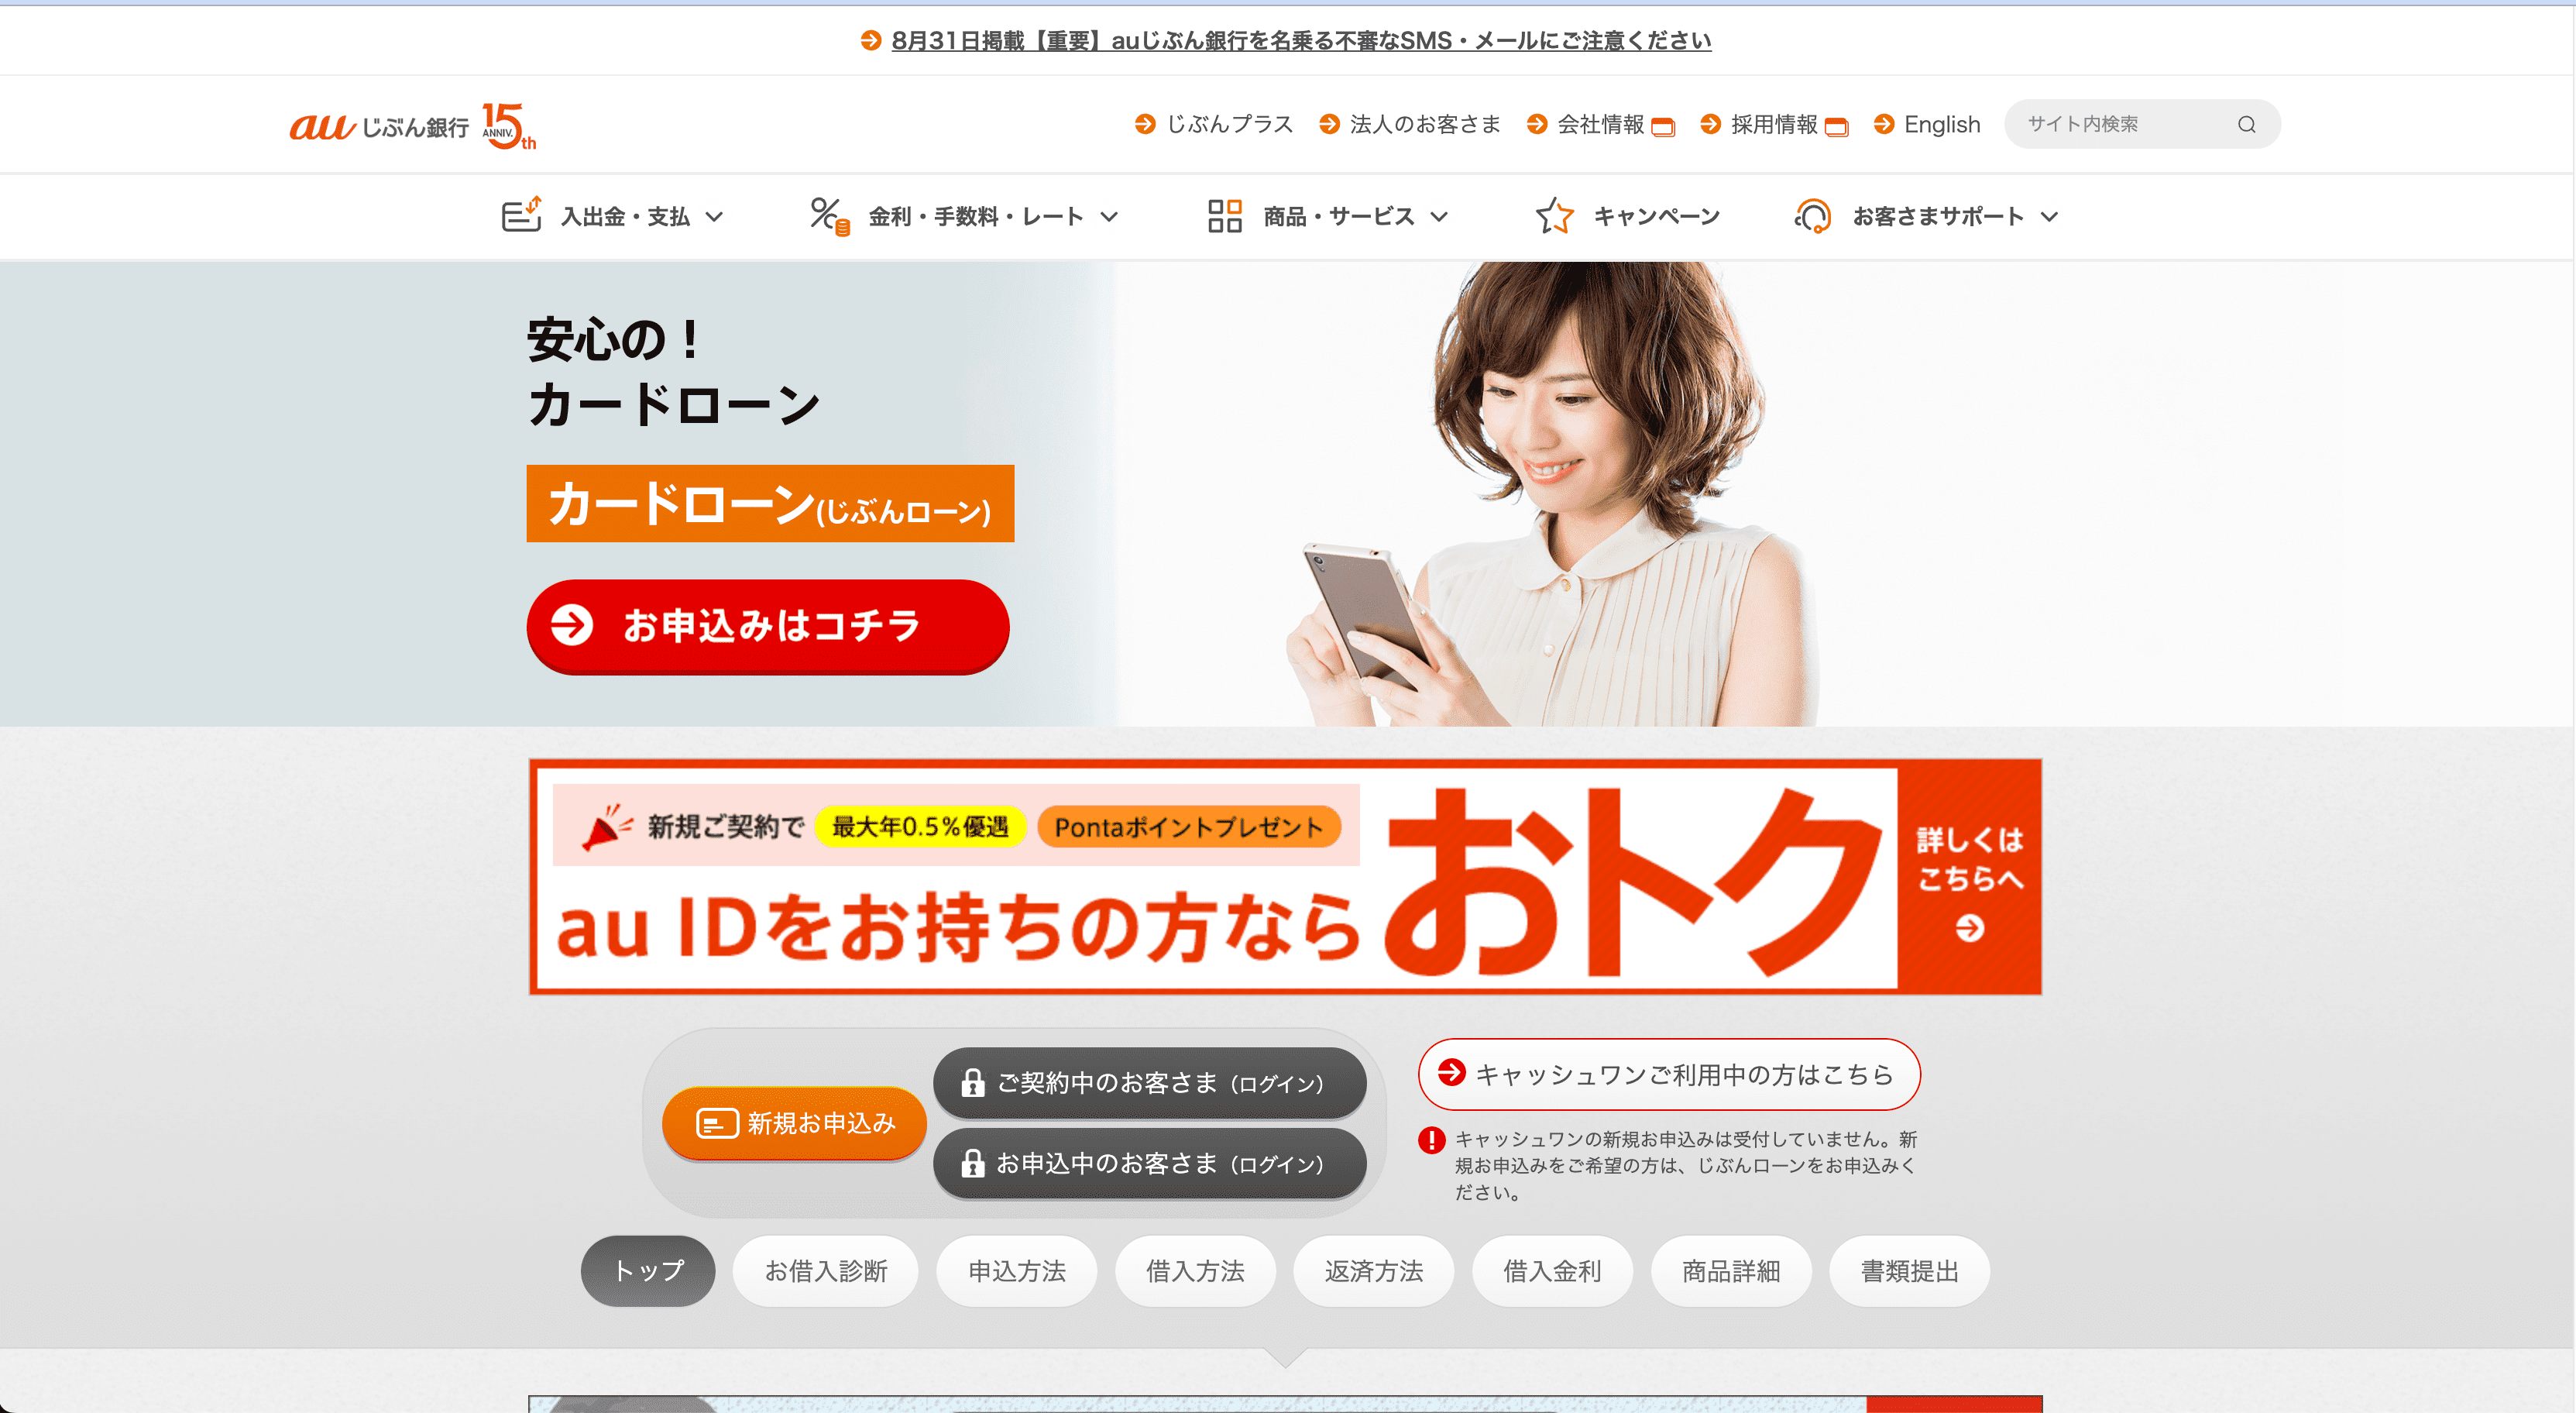The width and height of the screenshot is (2576, 1413).
Task: Click the percent rate icon in the navigation
Action: (x=829, y=215)
